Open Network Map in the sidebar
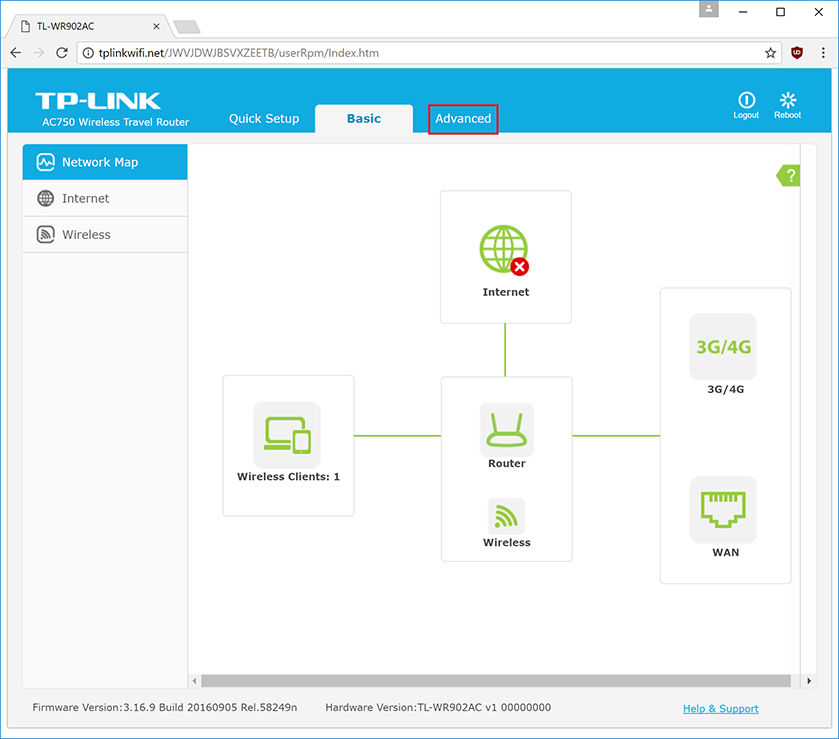839x739 pixels. 105,162
